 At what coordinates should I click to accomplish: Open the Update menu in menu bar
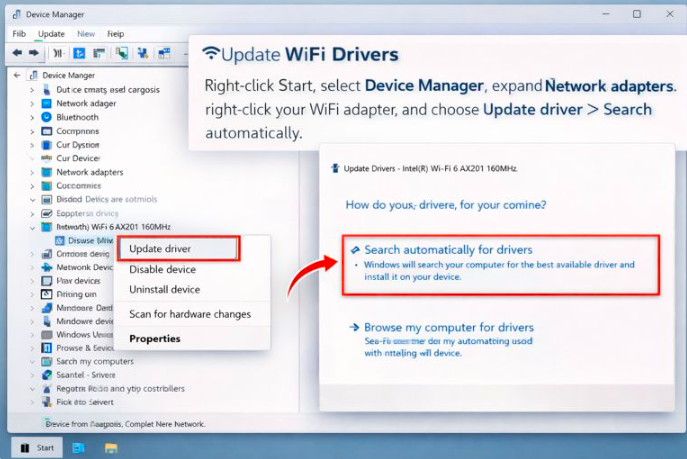coord(51,34)
